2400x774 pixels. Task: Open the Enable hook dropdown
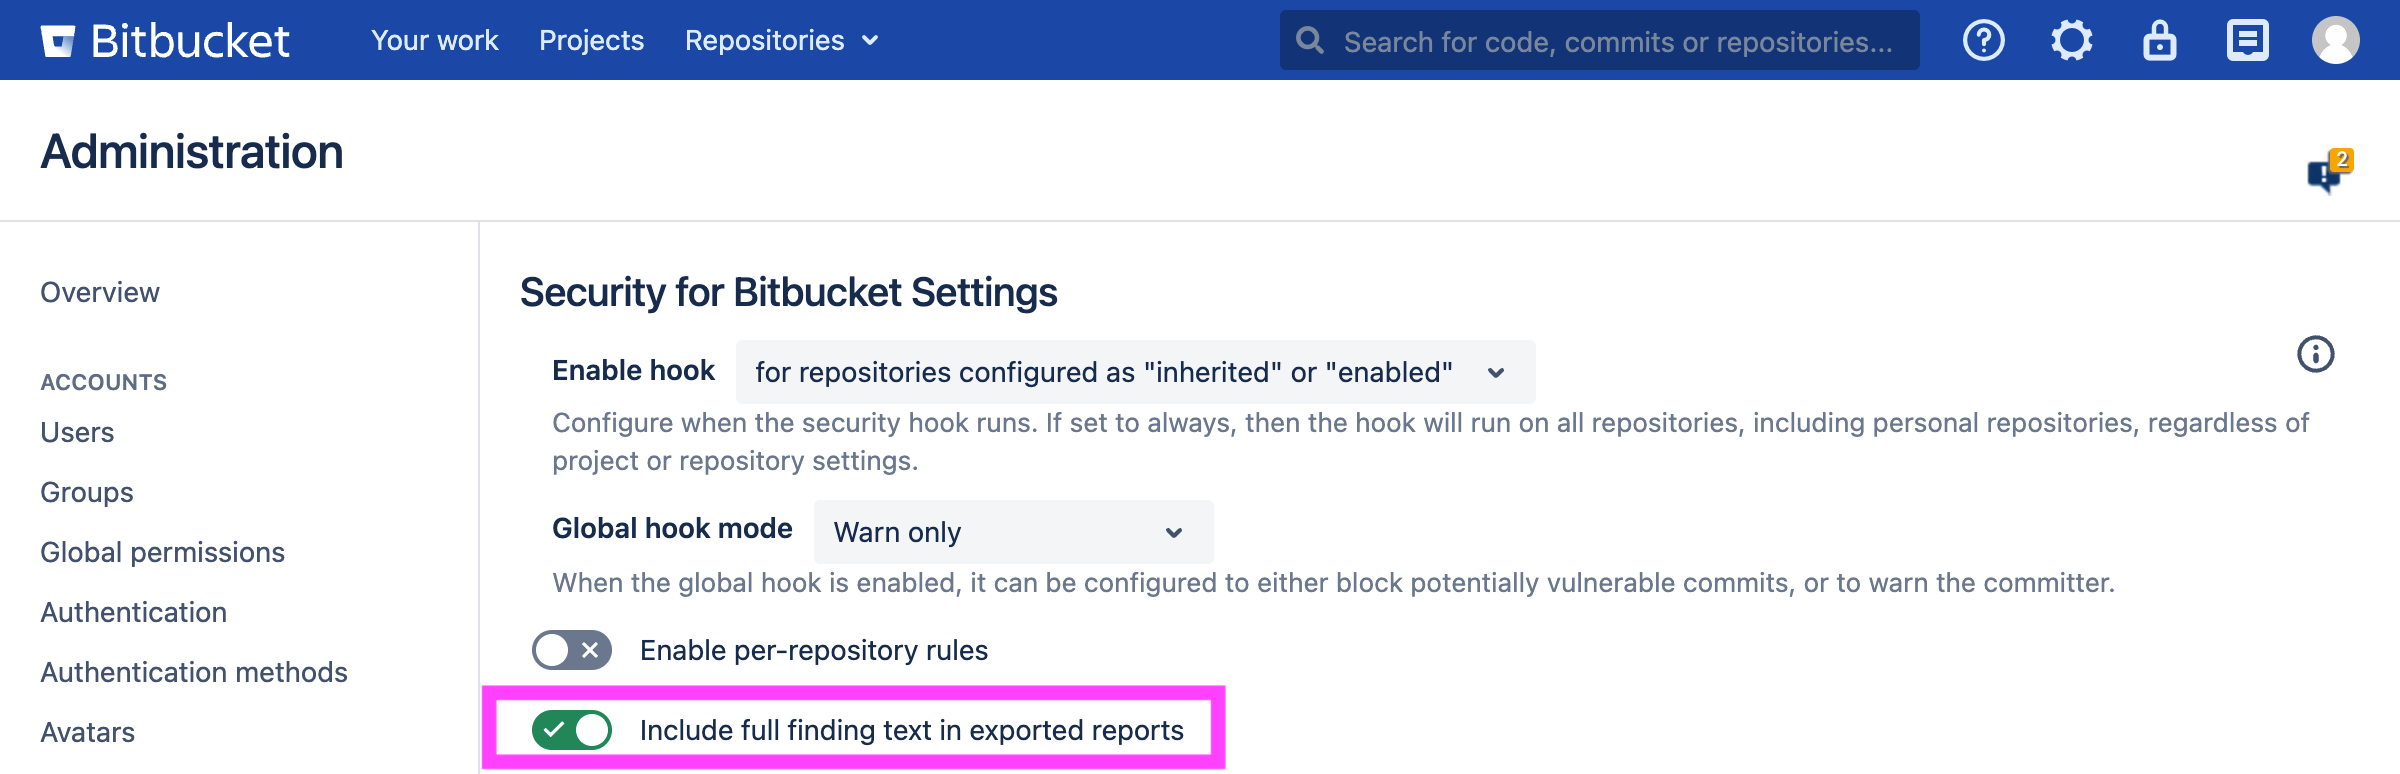(1135, 372)
